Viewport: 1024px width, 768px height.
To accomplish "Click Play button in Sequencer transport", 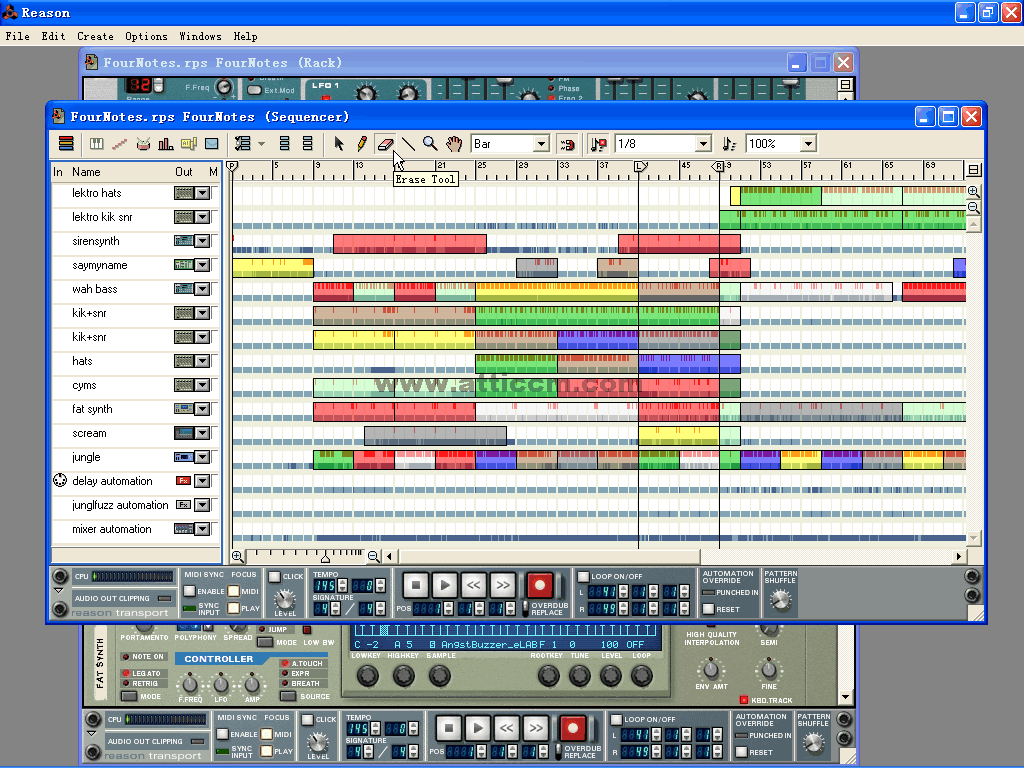I will point(445,585).
